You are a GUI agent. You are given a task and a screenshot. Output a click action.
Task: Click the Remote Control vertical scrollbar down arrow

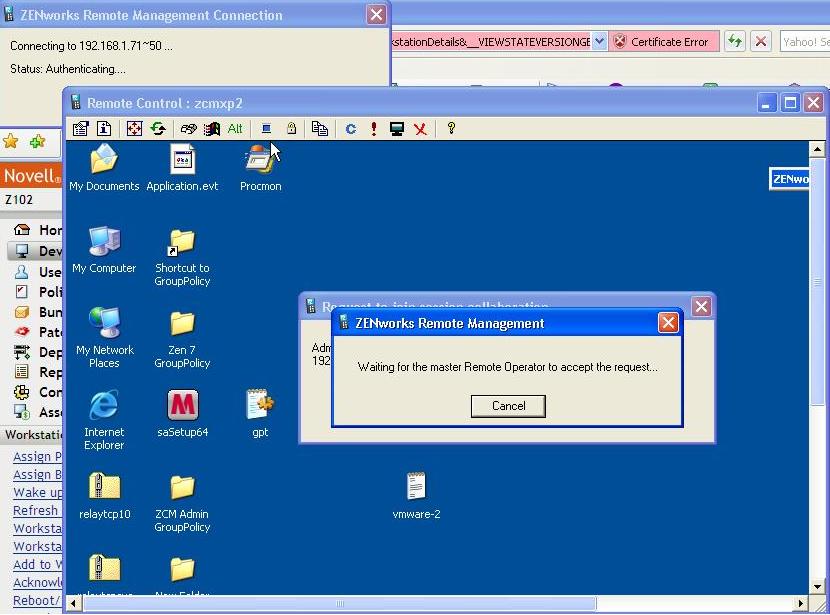click(x=817, y=586)
